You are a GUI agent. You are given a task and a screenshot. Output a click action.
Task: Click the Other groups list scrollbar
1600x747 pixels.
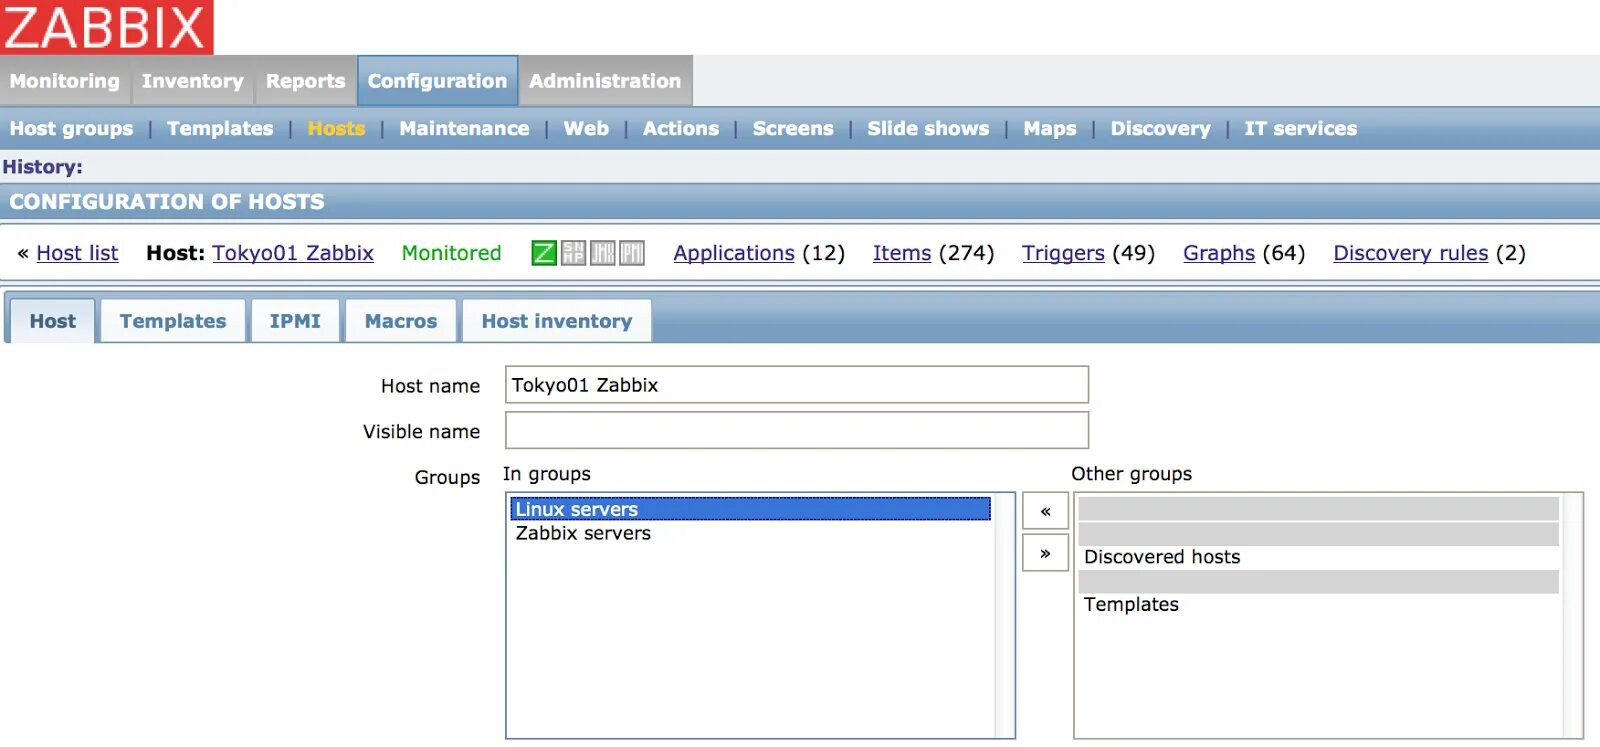[1572, 615]
